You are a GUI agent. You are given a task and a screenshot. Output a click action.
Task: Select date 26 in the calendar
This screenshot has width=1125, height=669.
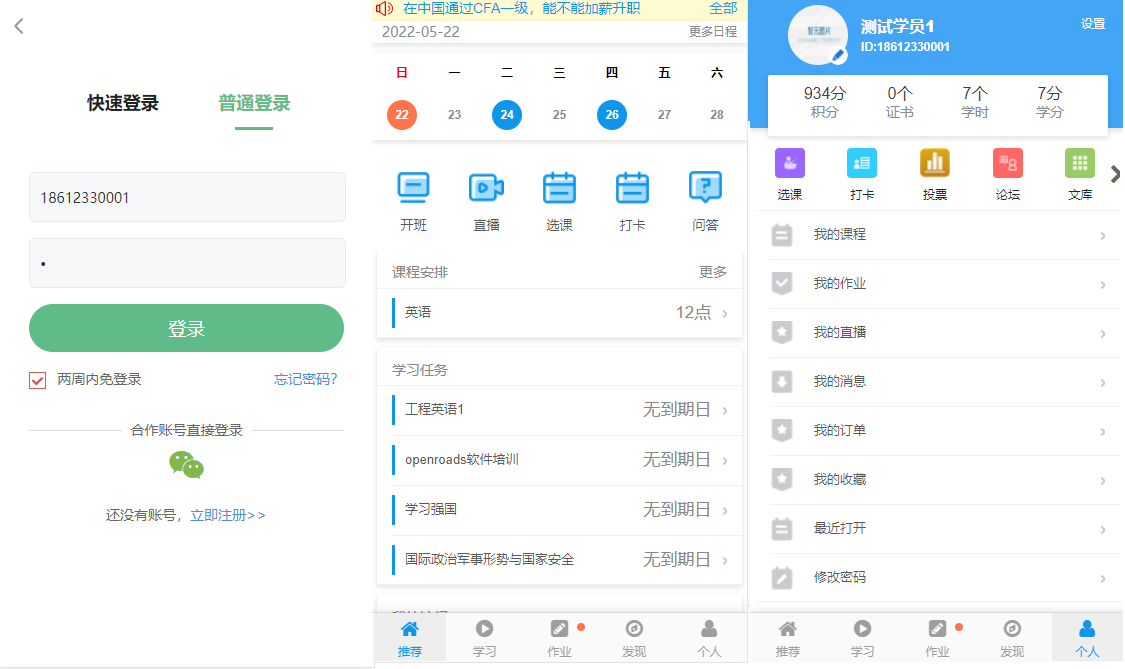(612, 115)
